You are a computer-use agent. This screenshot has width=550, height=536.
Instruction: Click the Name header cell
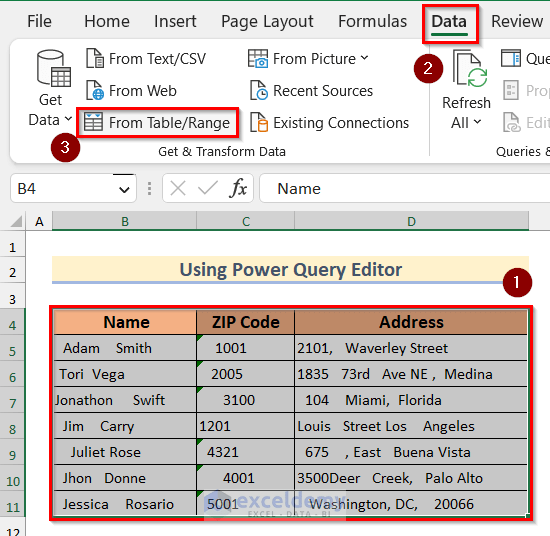click(x=125, y=322)
